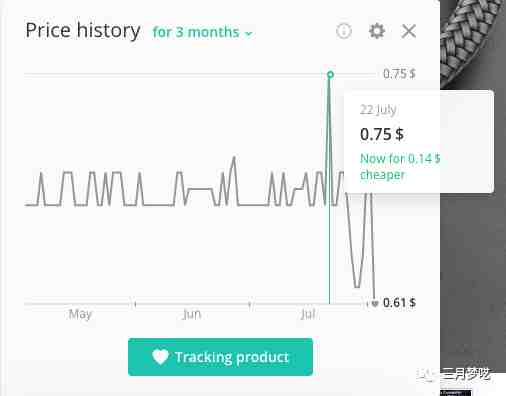The width and height of the screenshot is (506, 396).
Task: Close the price history panel
Action: [x=409, y=31]
